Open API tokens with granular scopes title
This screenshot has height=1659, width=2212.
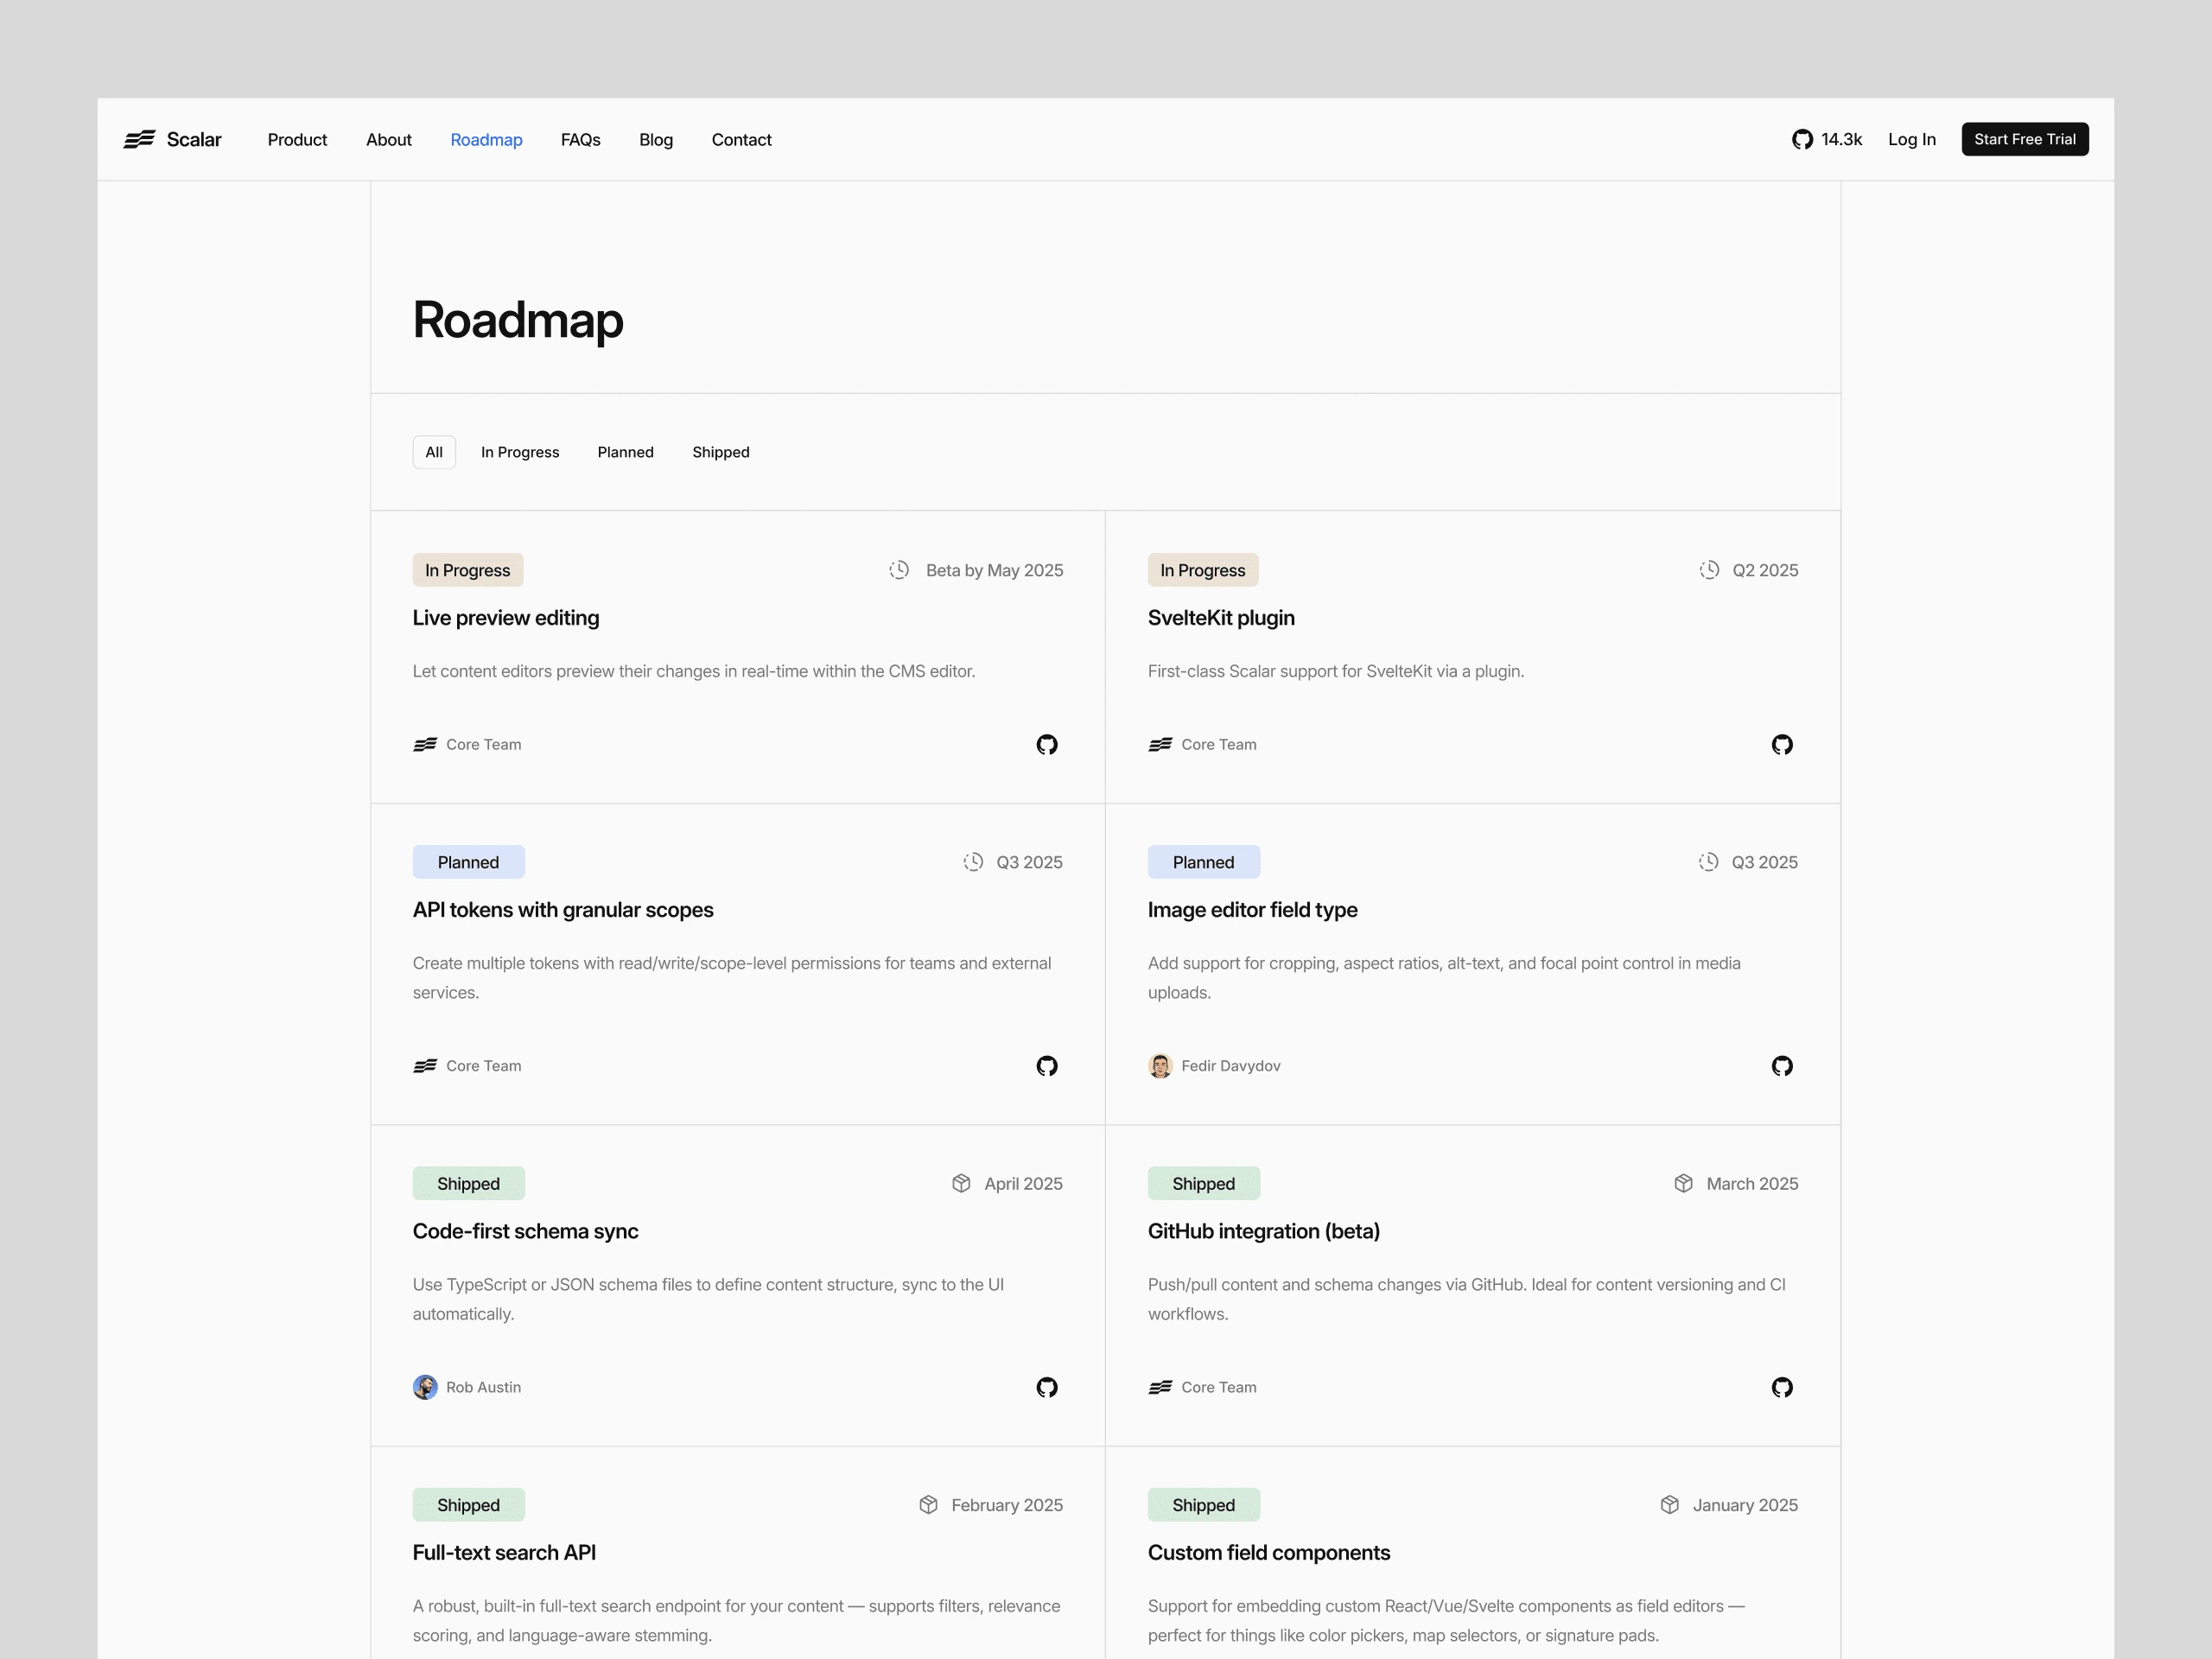(563, 910)
